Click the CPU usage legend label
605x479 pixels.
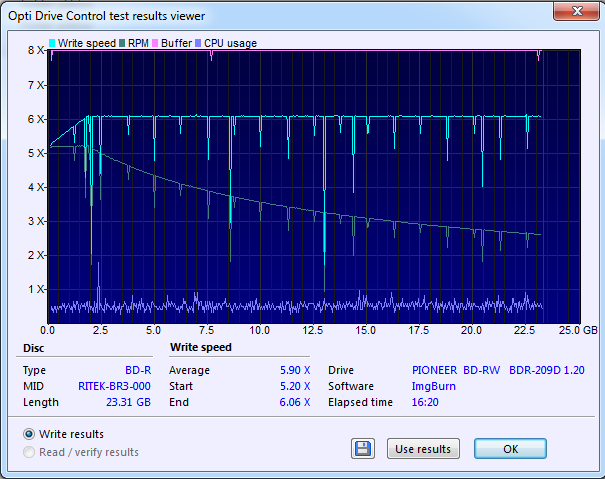(230, 43)
